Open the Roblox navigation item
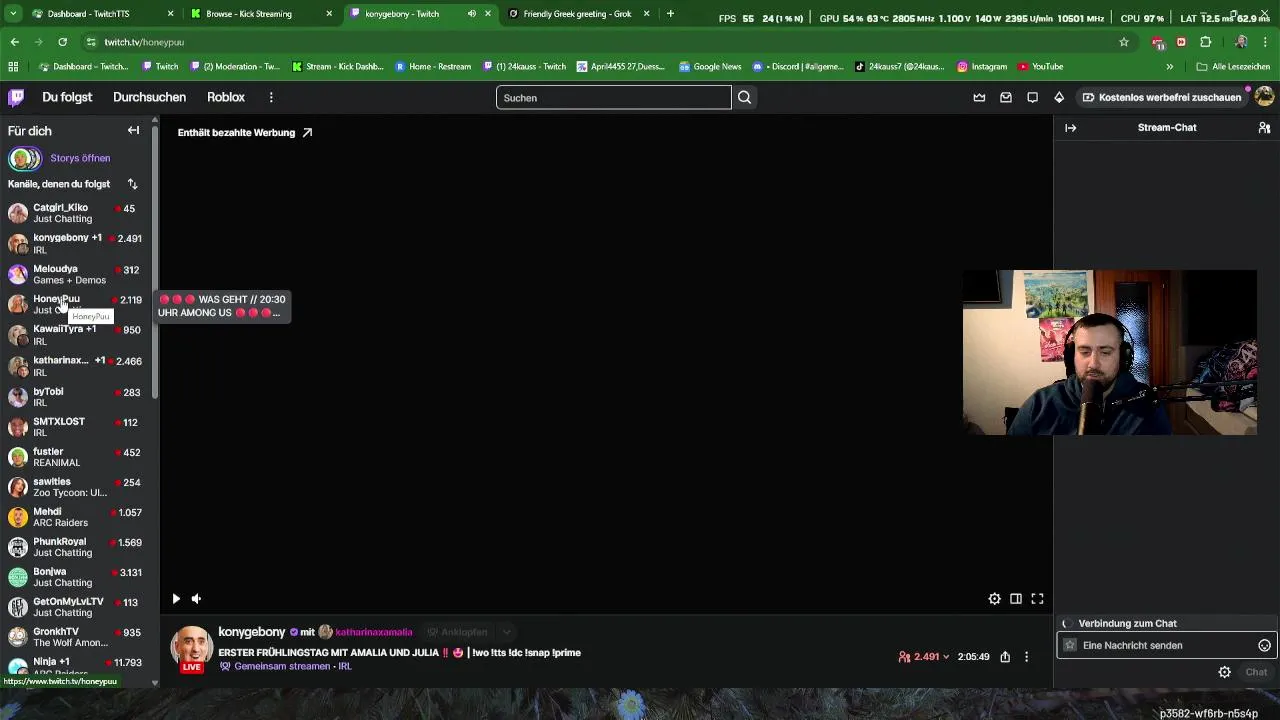Screen dimensions: 1280x720 (x=226, y=97)
